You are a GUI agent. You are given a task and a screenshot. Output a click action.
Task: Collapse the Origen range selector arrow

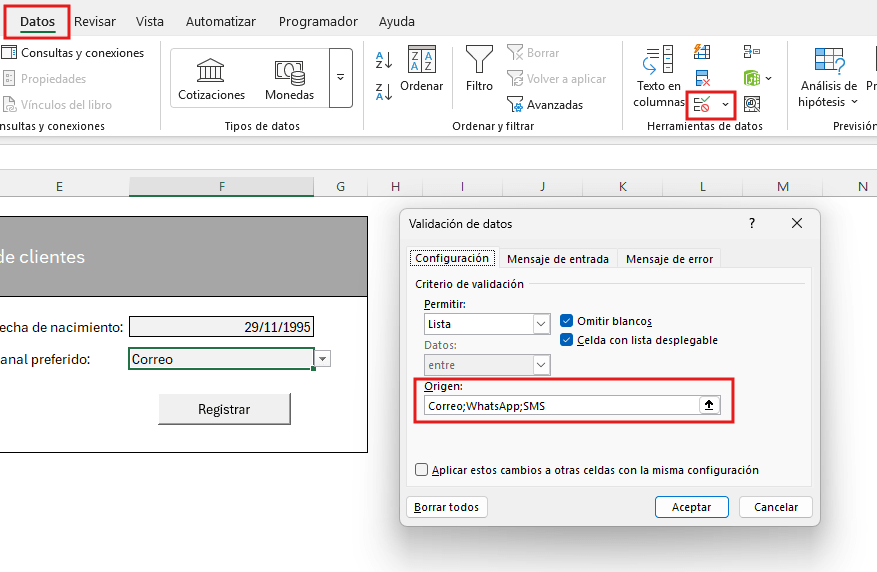[709, 405]
